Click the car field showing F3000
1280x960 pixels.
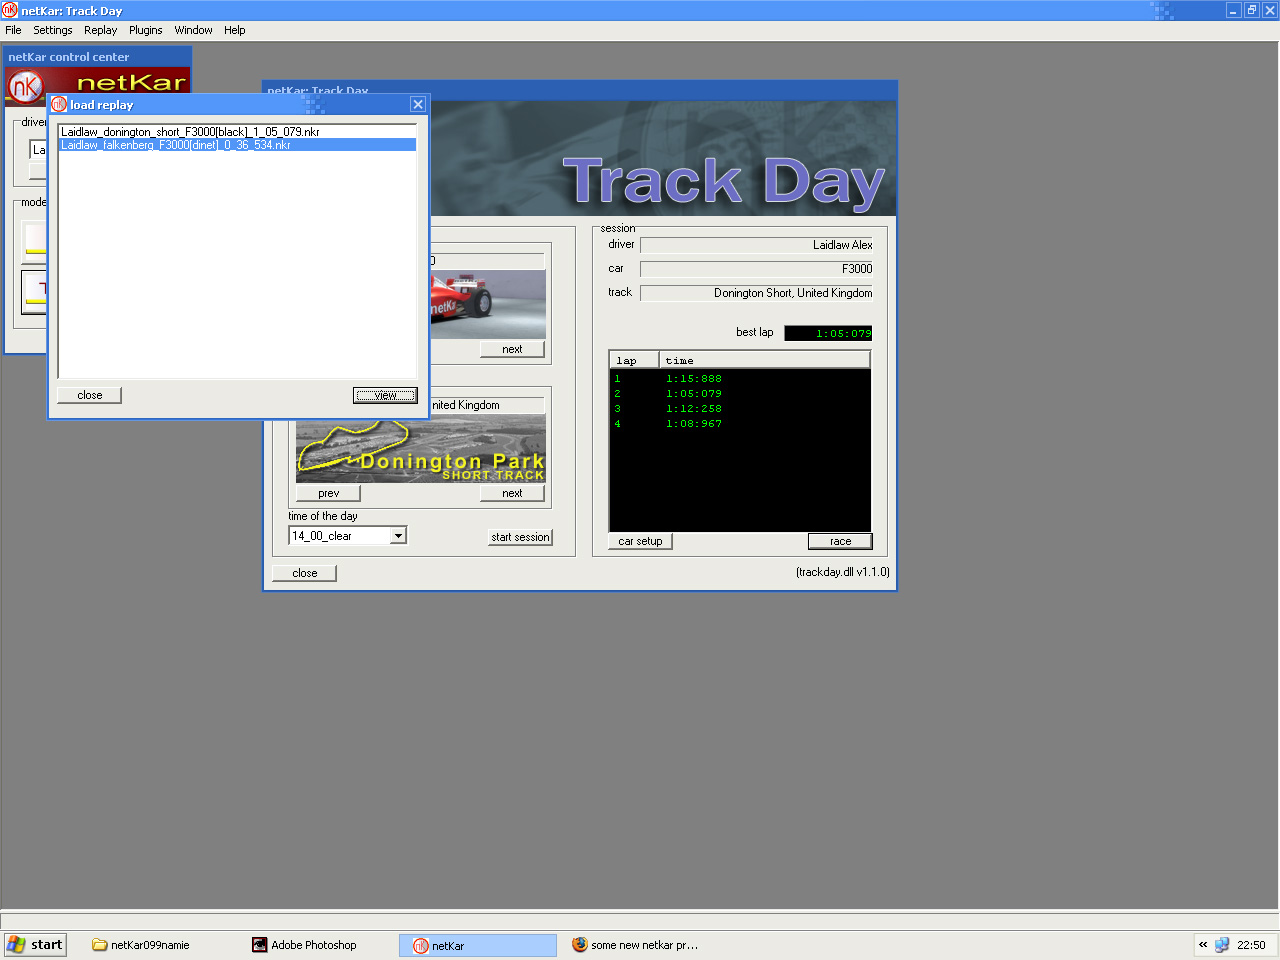[756, 269]
